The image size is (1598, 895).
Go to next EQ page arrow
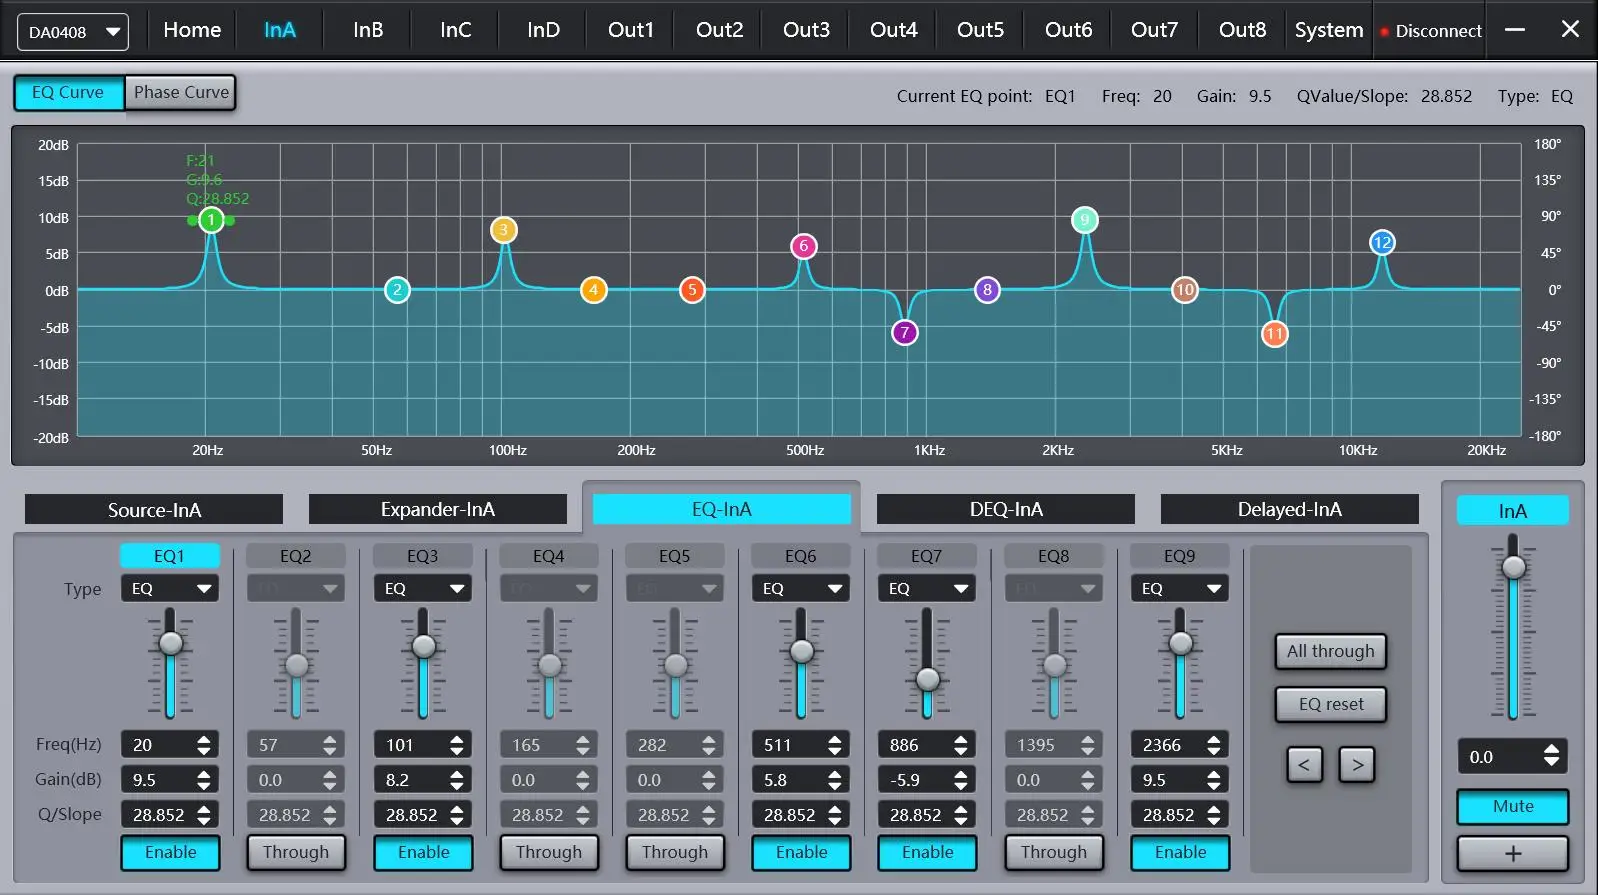1357,765
